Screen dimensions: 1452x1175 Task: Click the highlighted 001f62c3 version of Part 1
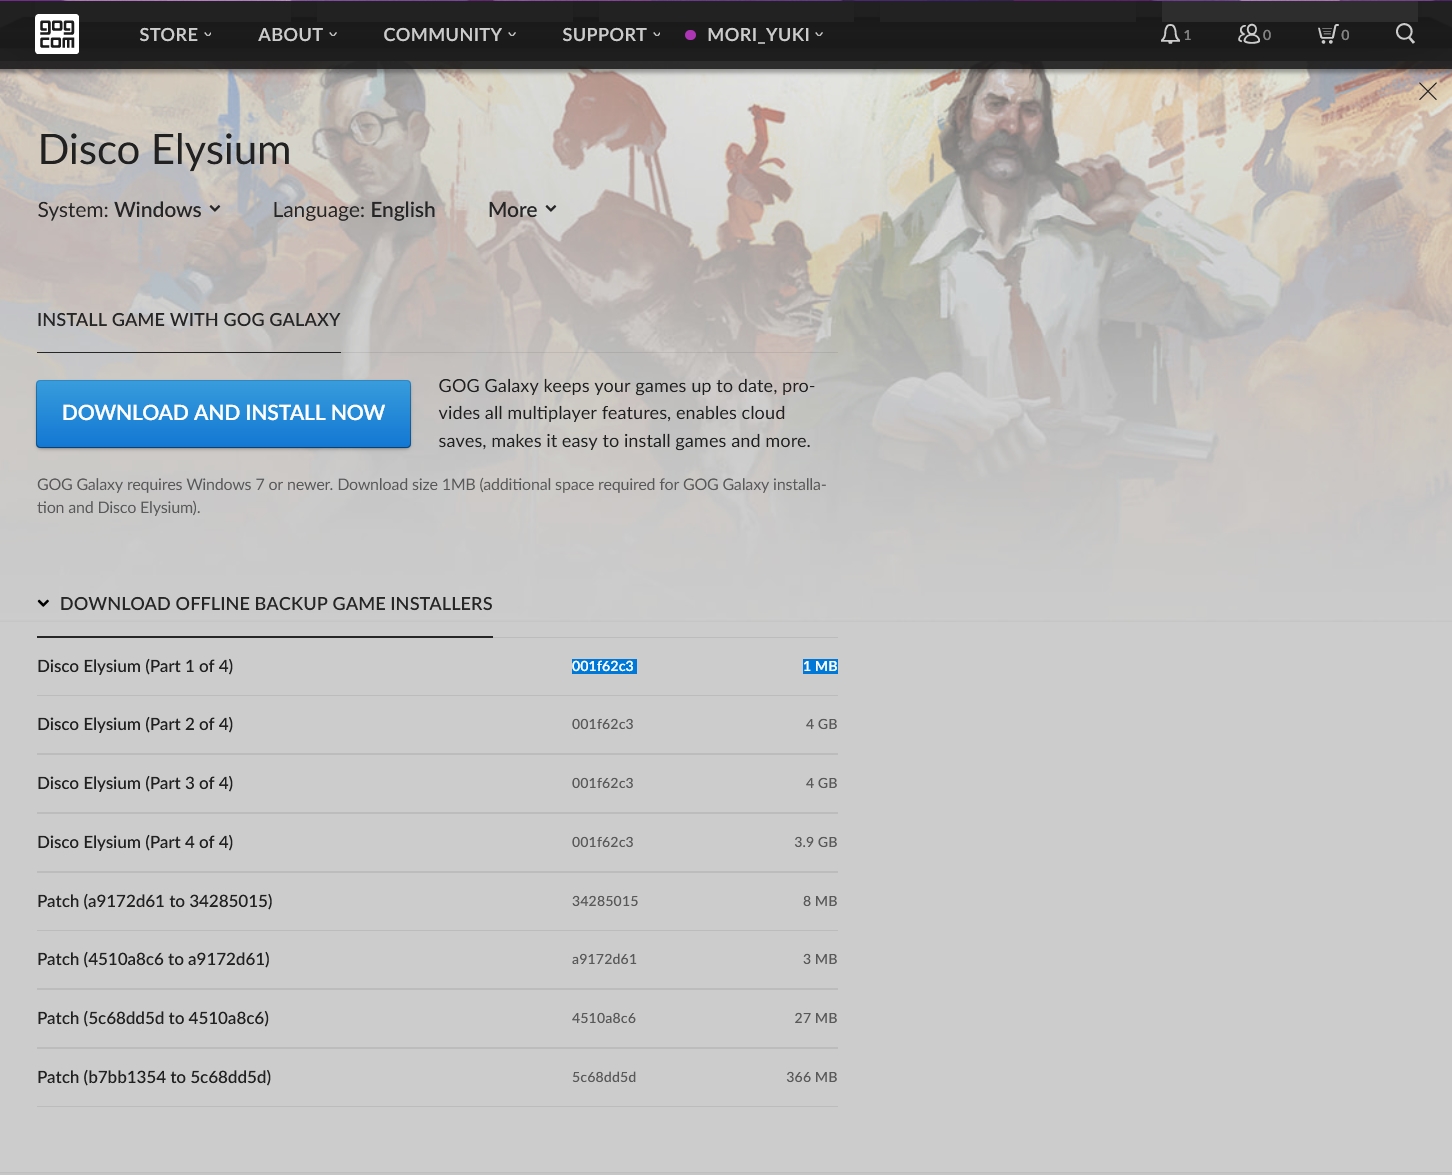coord(604,666)
